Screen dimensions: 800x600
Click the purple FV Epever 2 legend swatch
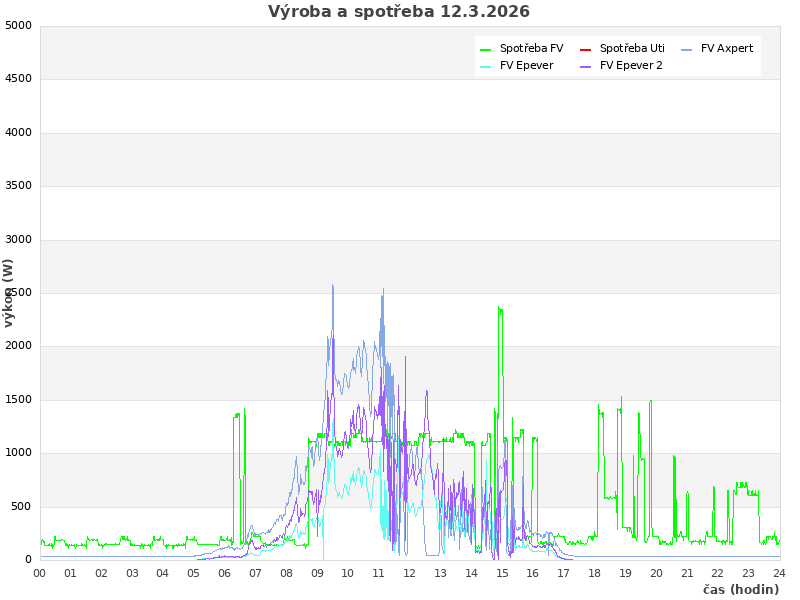(x=586, y=66)
